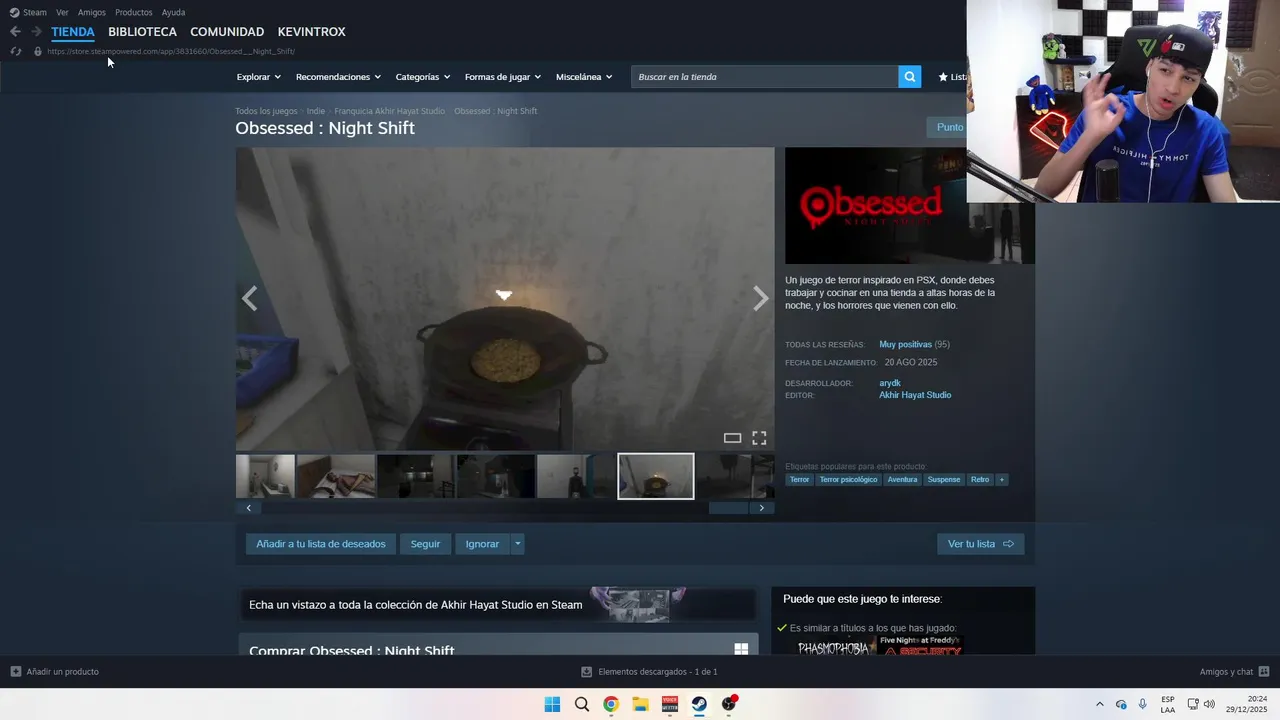Select the Terror psicológico tag
The width and height of the screenshot is (1280, 720).
pos(848,479)
